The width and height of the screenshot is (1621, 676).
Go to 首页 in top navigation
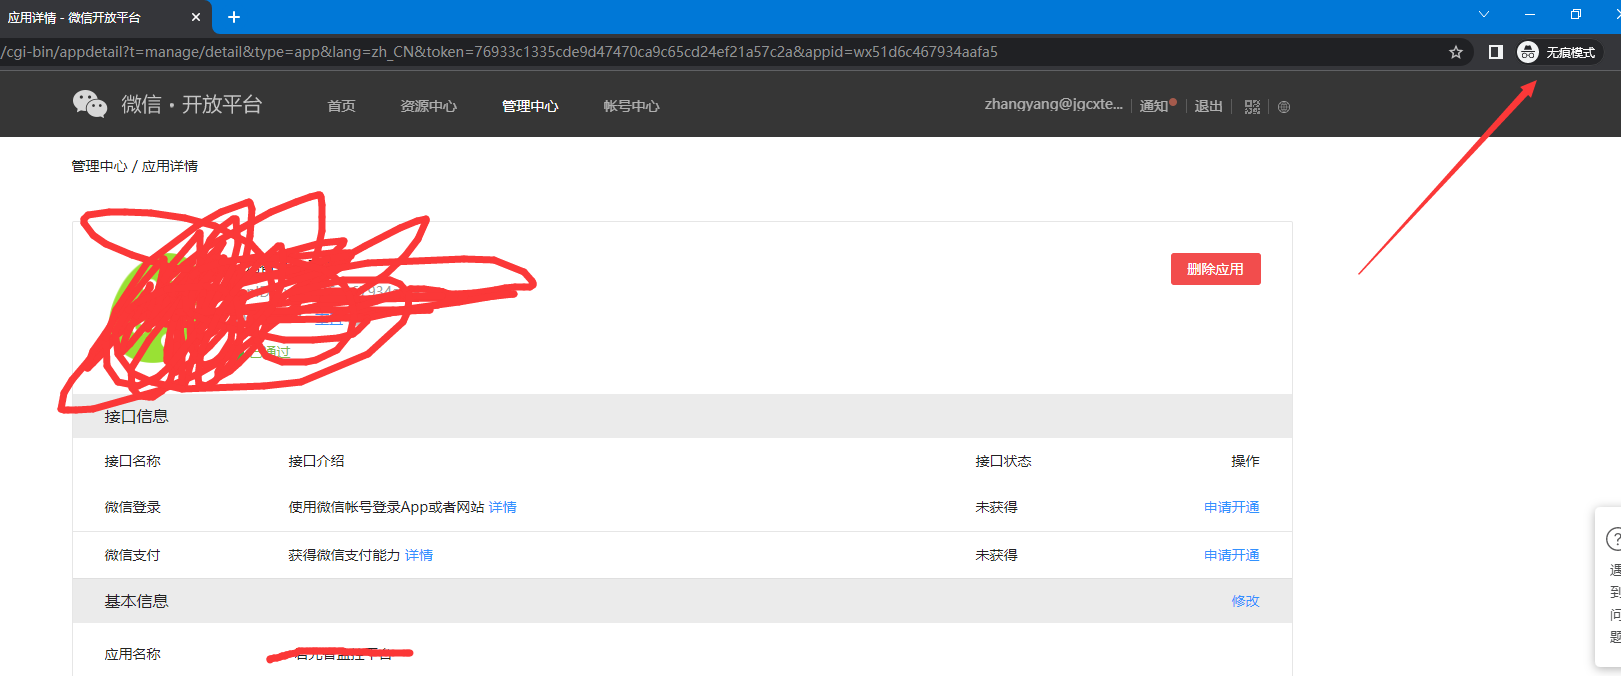click(x=341, y=106)
